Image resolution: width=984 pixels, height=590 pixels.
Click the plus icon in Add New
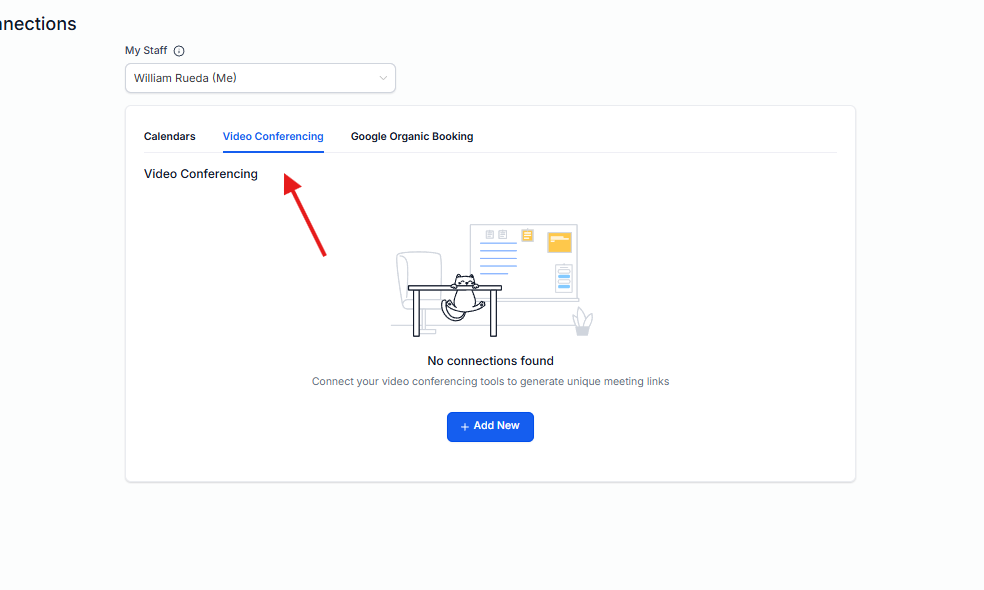464,427
